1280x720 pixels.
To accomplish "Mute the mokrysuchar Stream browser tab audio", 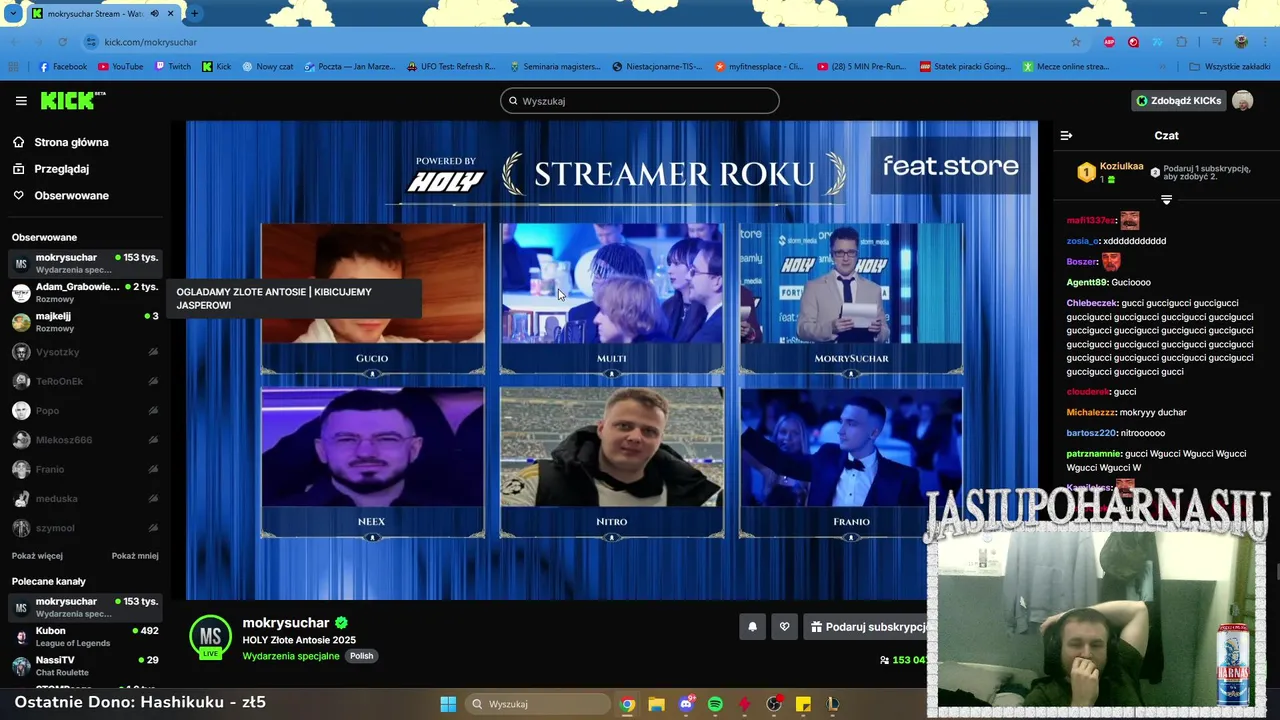I will coord(155,14).
